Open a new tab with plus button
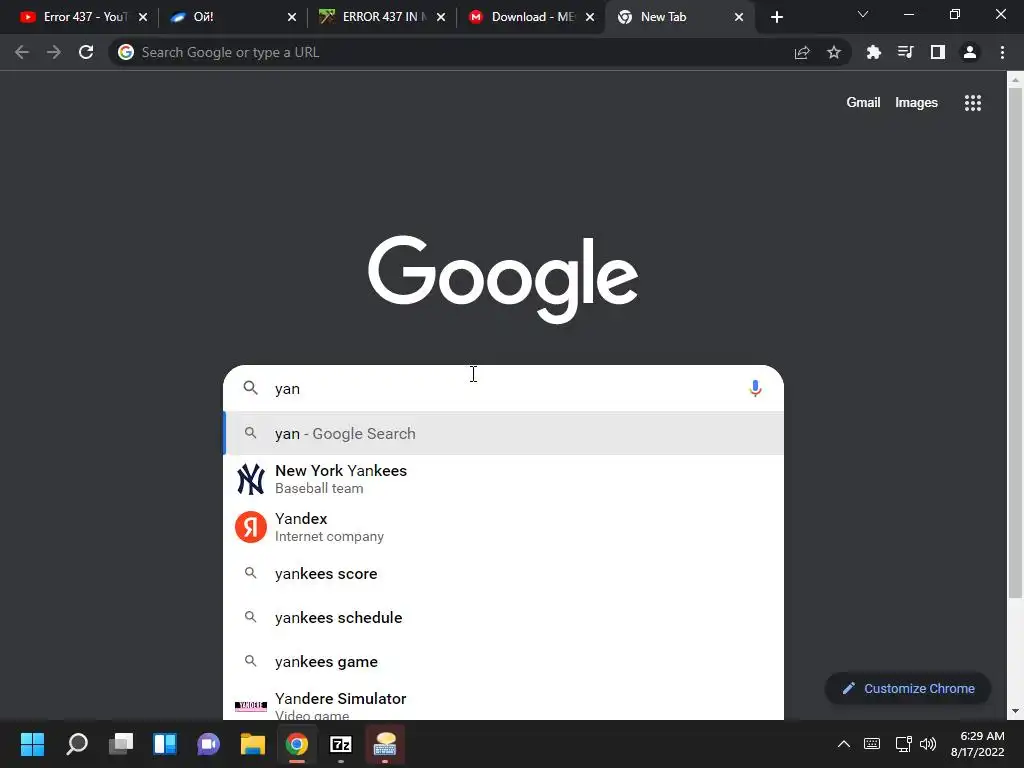1024x768 pixels. (x=776, y=17)
